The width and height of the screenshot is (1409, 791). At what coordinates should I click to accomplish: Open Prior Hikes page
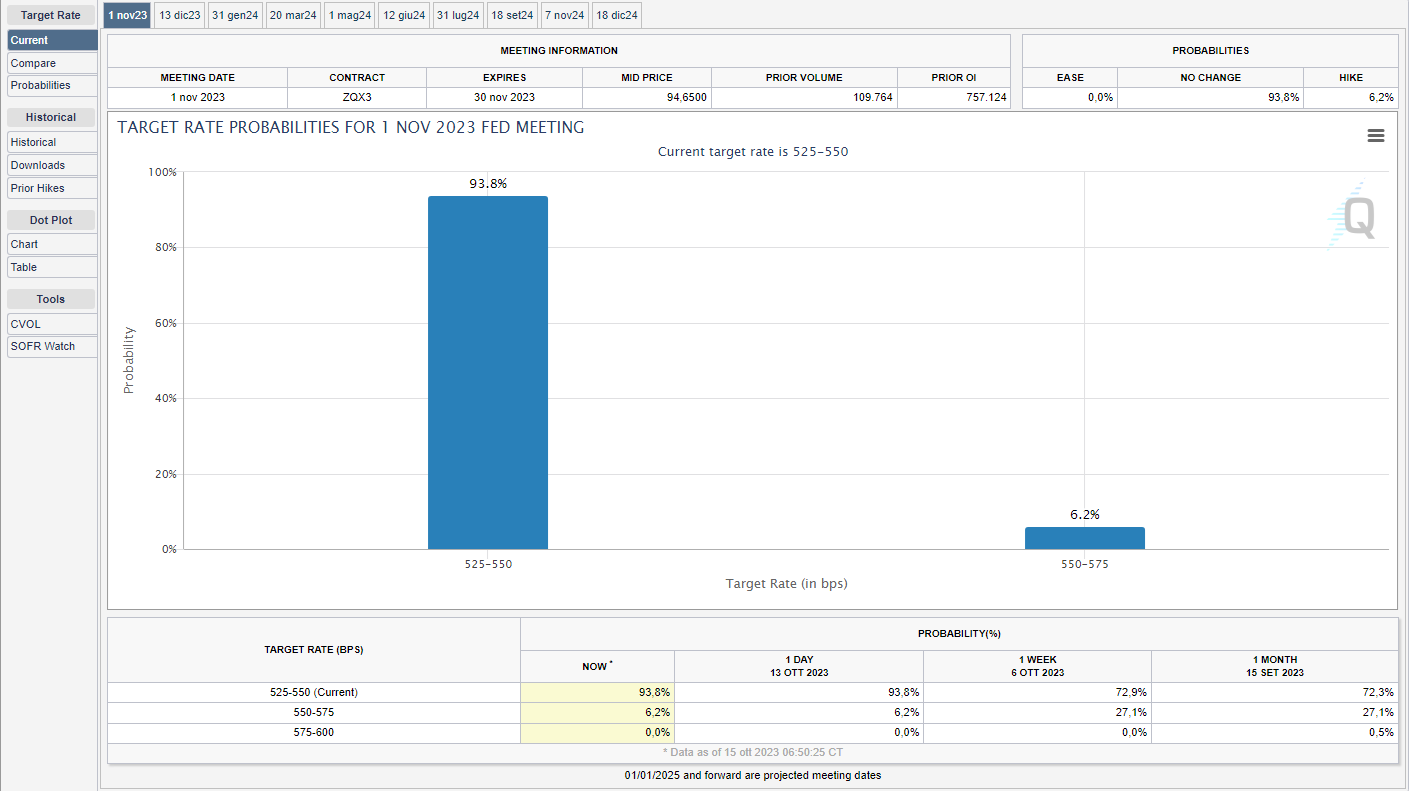pyautogui.click(x=52, y=188)
